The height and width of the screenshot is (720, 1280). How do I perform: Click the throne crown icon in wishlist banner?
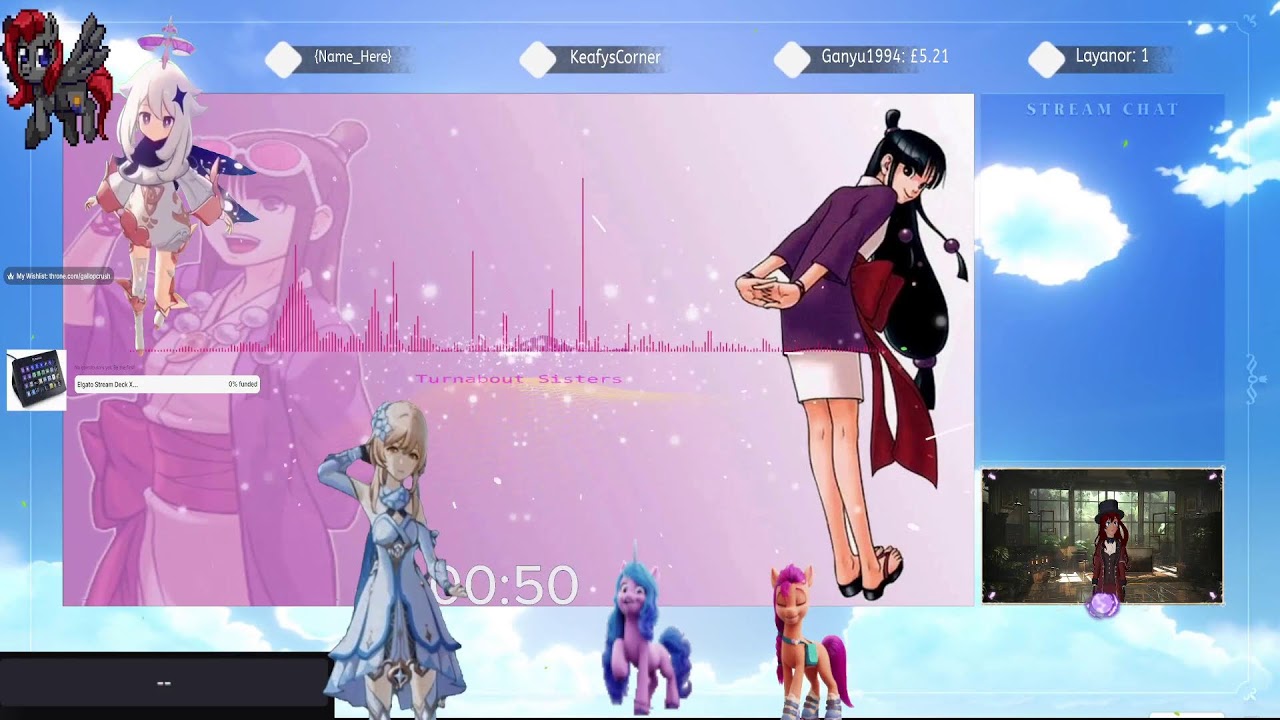pyautogui.click(x=10, y=276)
